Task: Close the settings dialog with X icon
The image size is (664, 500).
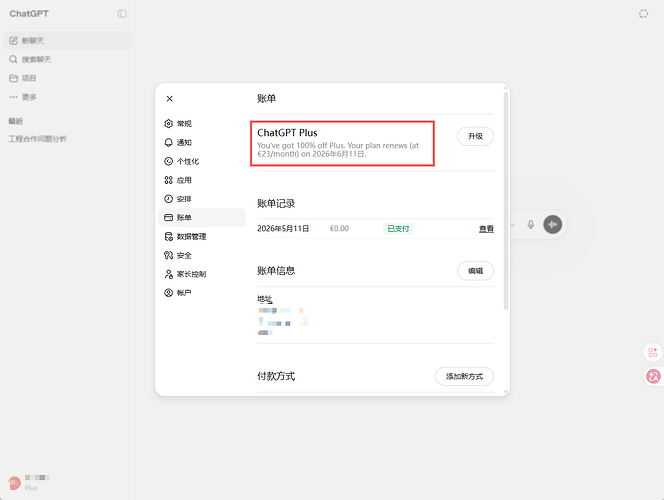Action: click(169, 99)
